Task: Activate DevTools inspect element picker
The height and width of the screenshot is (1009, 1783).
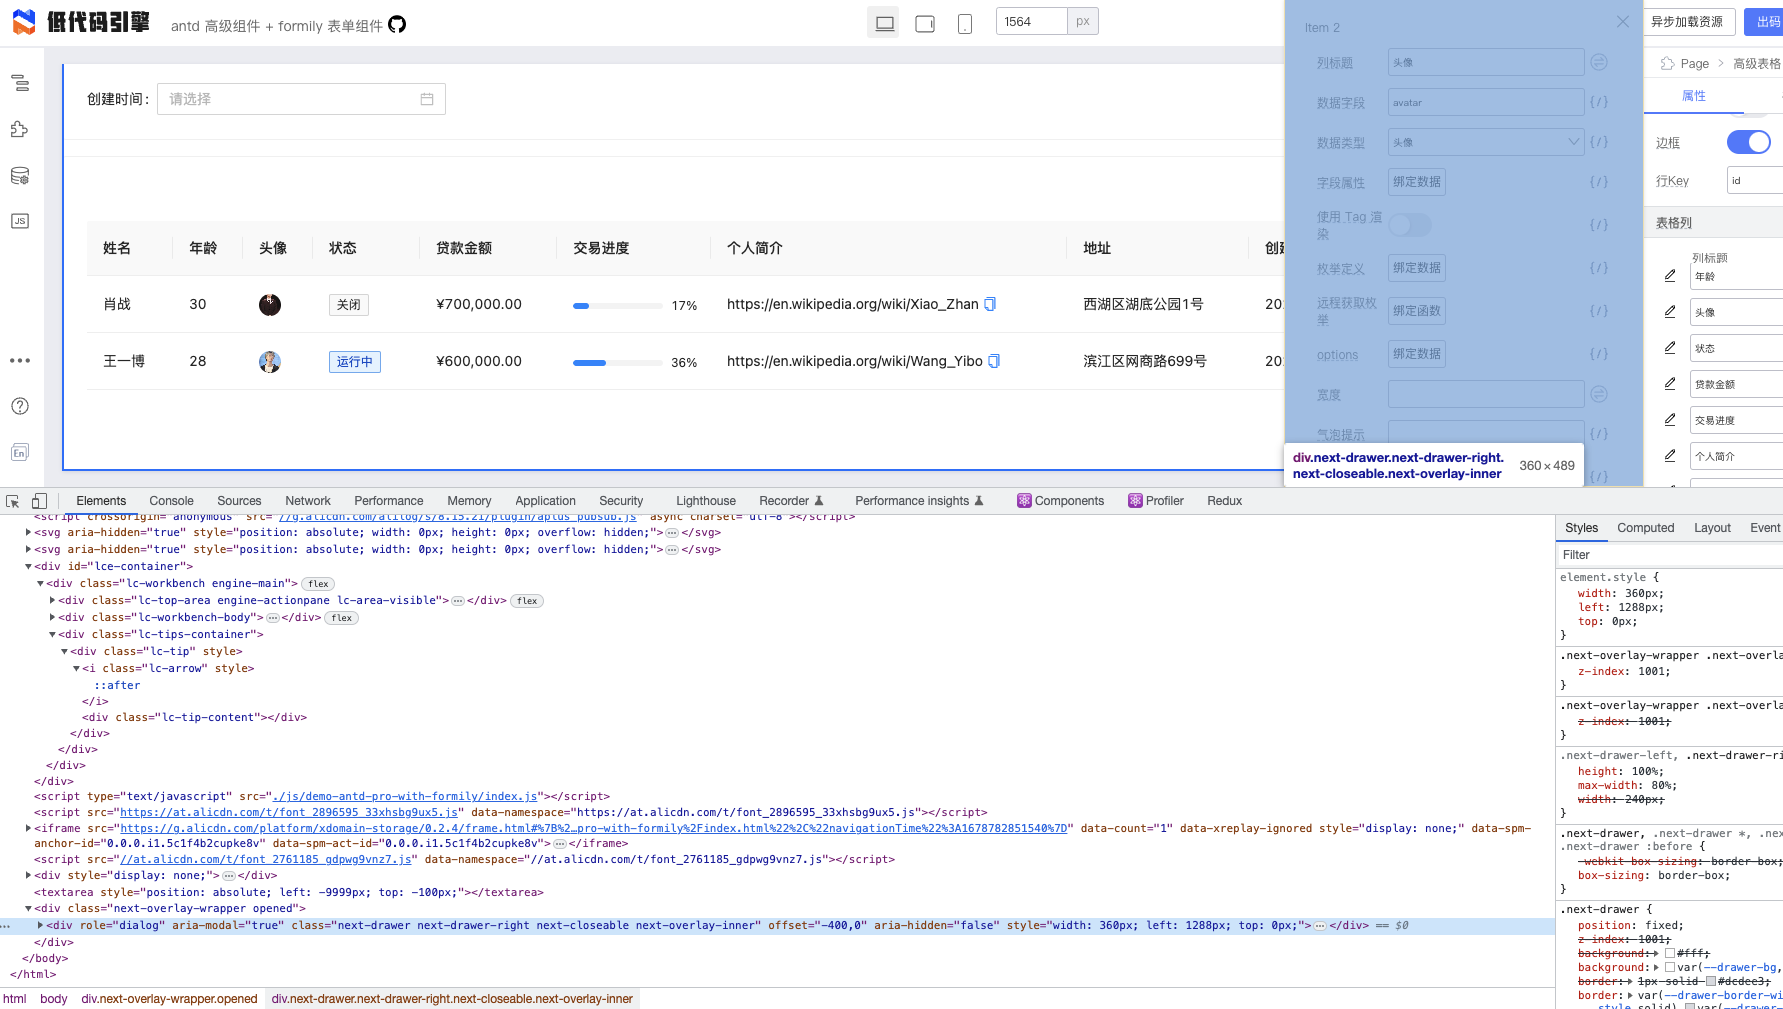Action: 13,501
